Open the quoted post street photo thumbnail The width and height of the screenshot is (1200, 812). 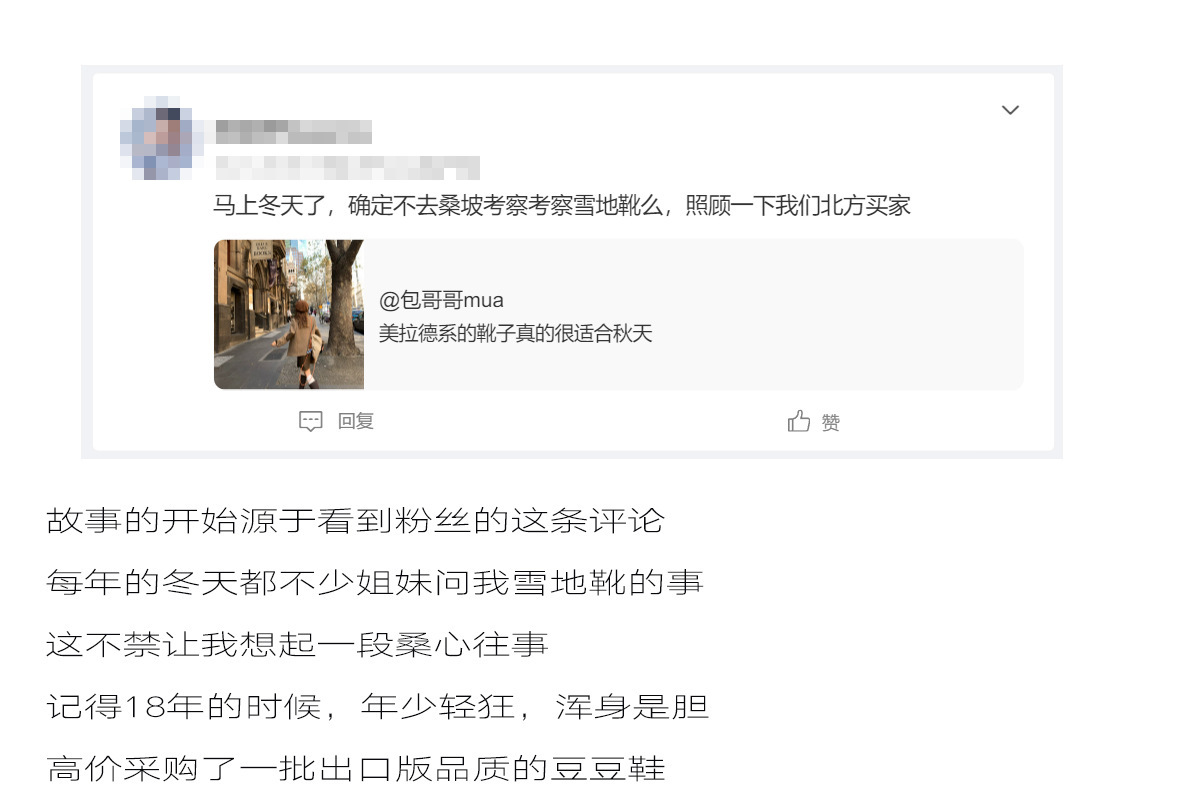pos(289,314)
